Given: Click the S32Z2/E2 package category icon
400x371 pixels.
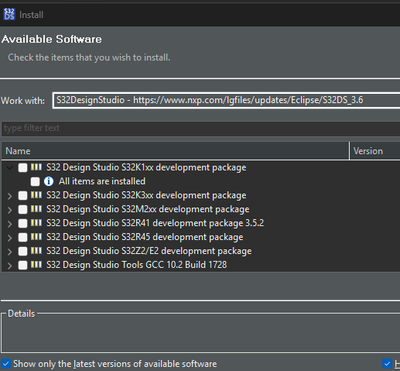Looking at the screenshot, I should [36, 251].
